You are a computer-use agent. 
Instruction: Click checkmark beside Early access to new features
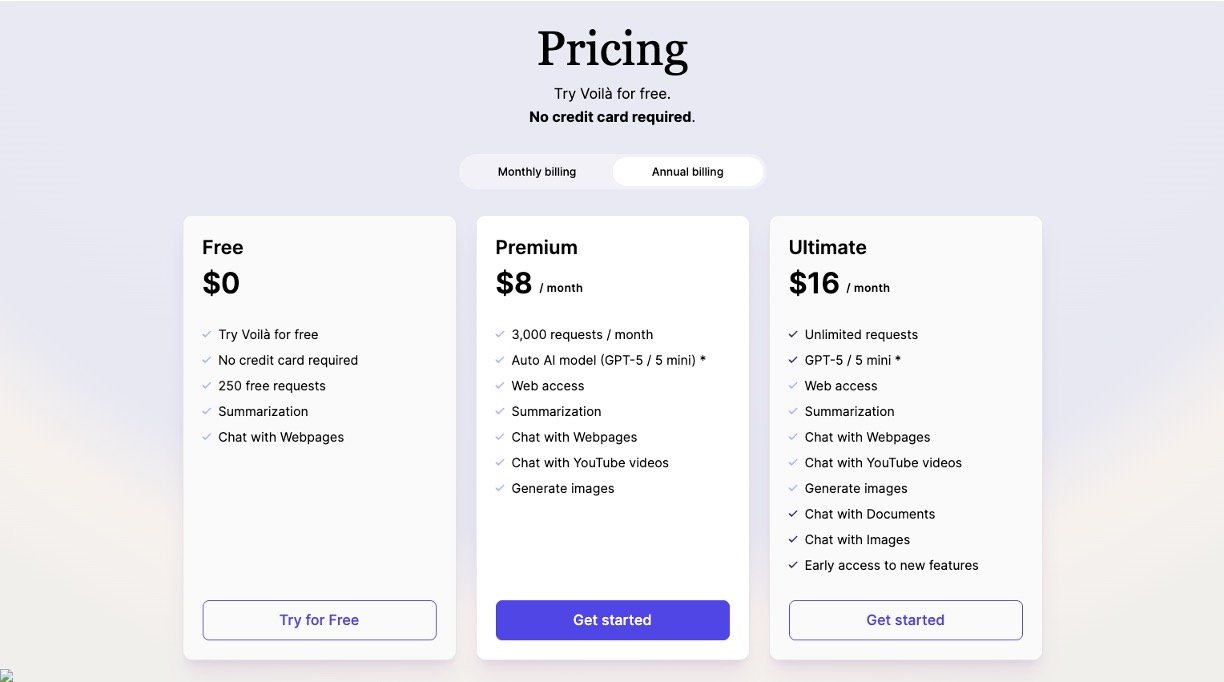point(793,565)
